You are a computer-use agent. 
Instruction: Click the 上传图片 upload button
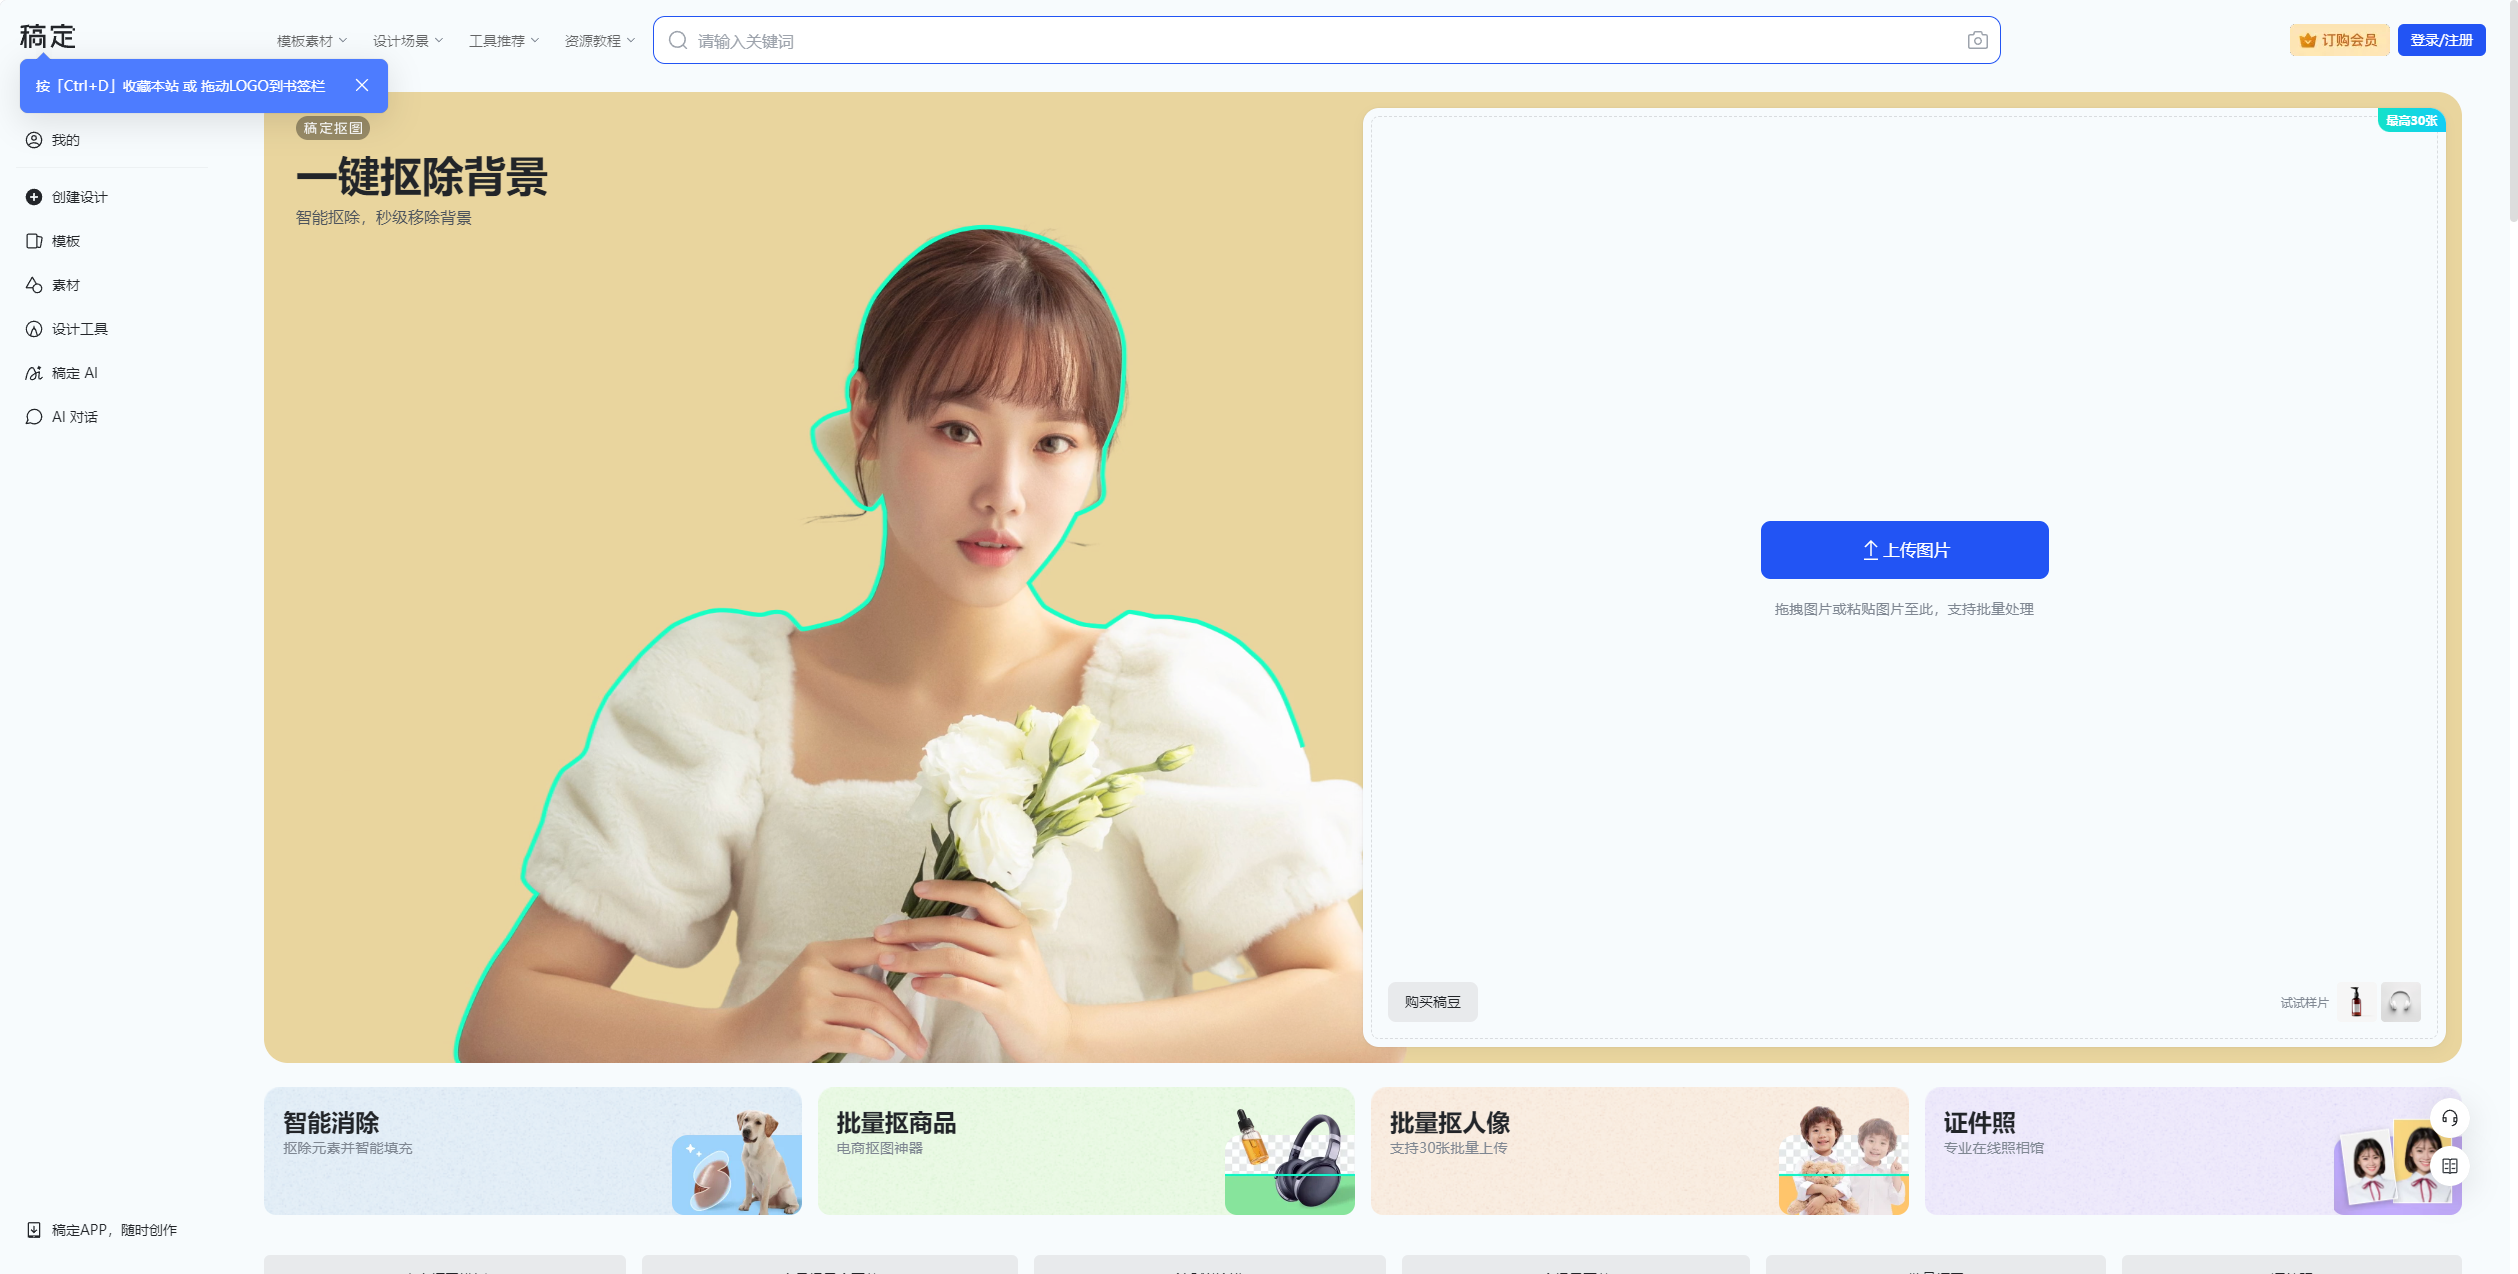click(1903, 549)
